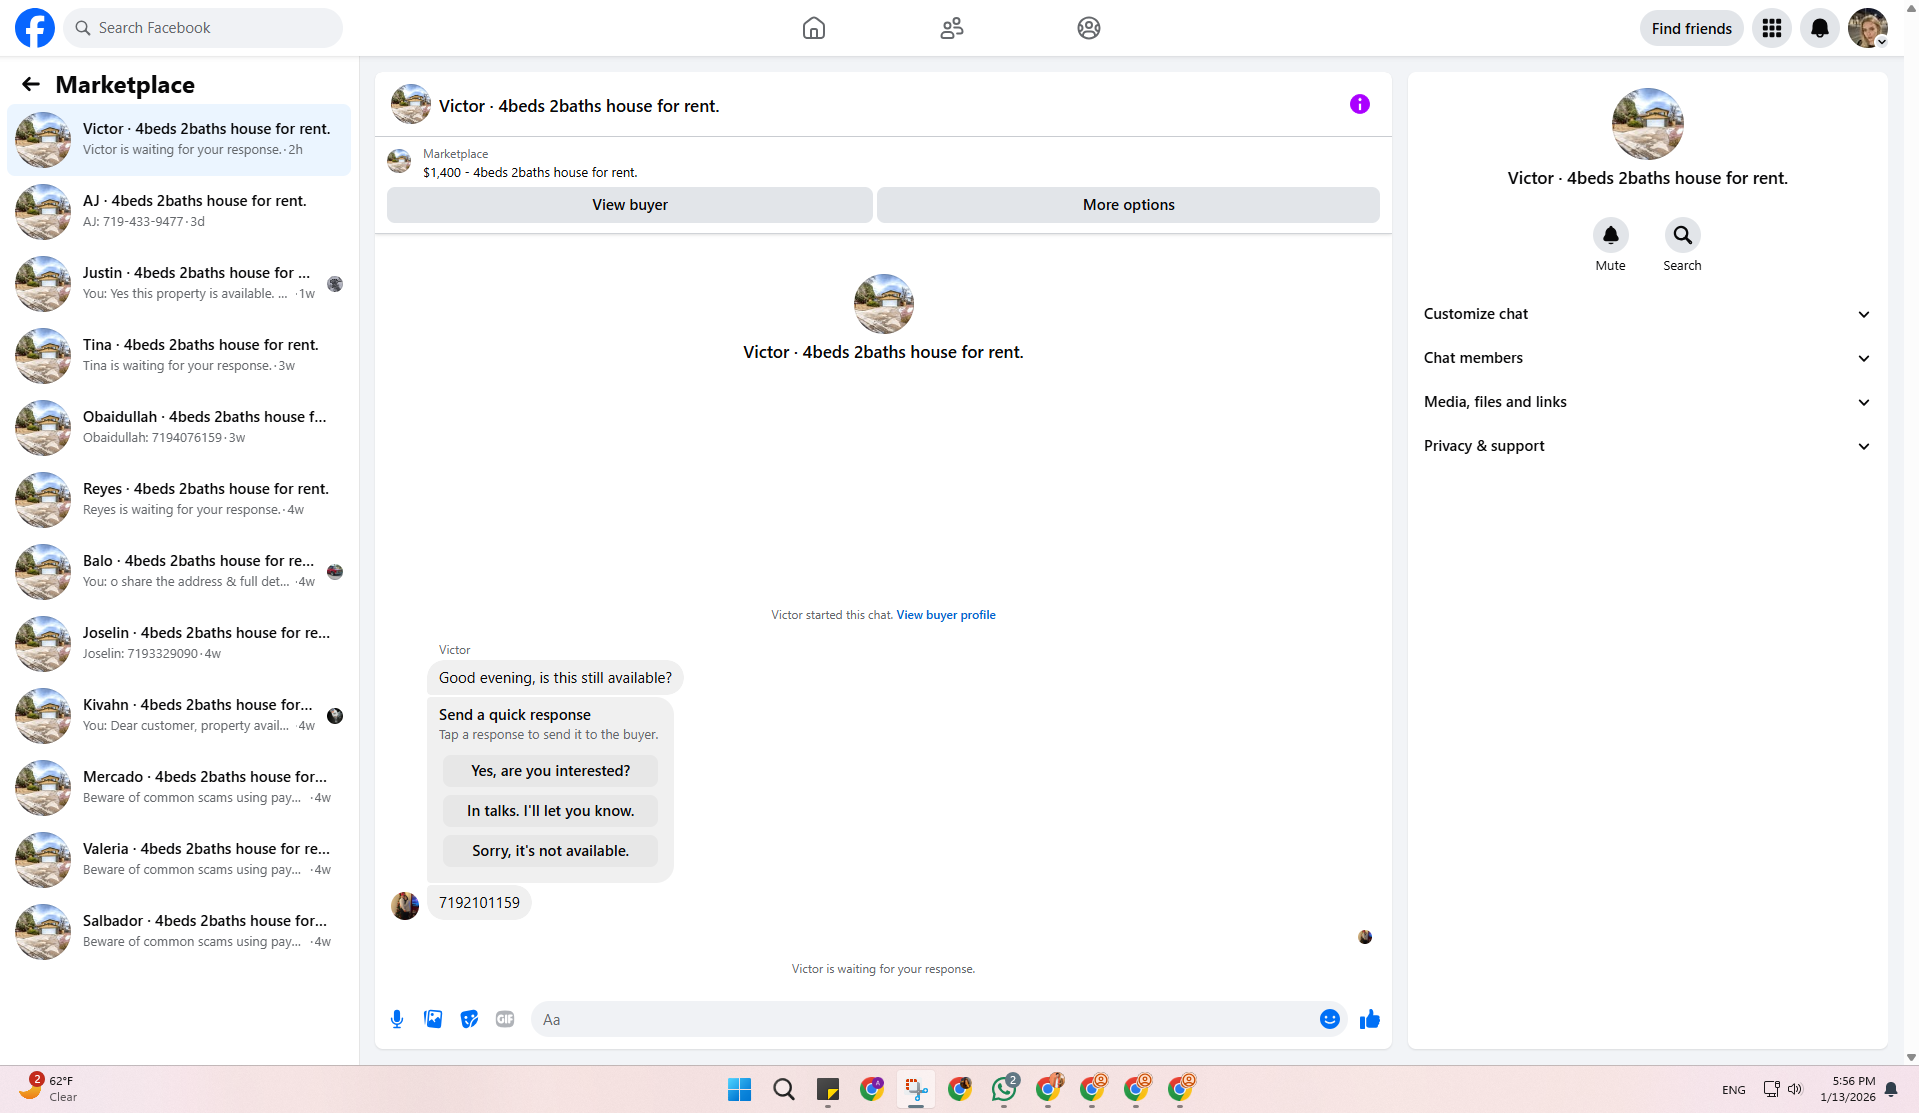Open the emoji picker smiley icon
The image size is (1919, 1113).
pos(1330,1019)
